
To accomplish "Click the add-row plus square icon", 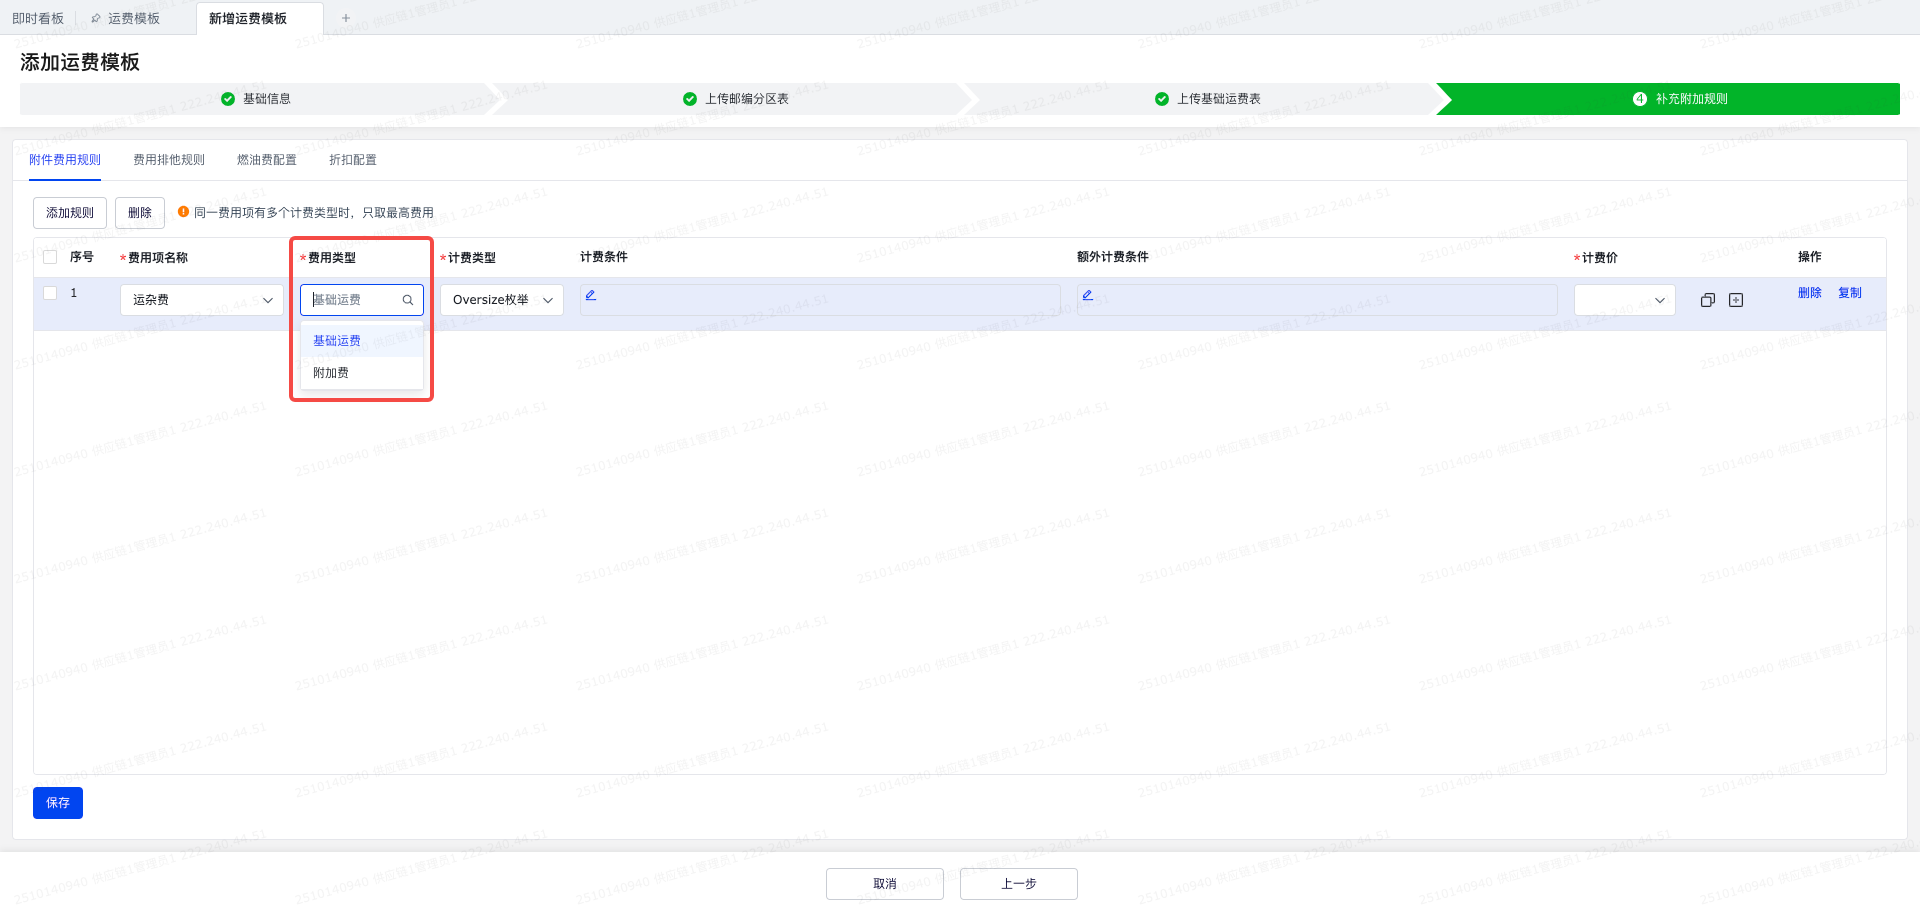I will pos(1736,300).
